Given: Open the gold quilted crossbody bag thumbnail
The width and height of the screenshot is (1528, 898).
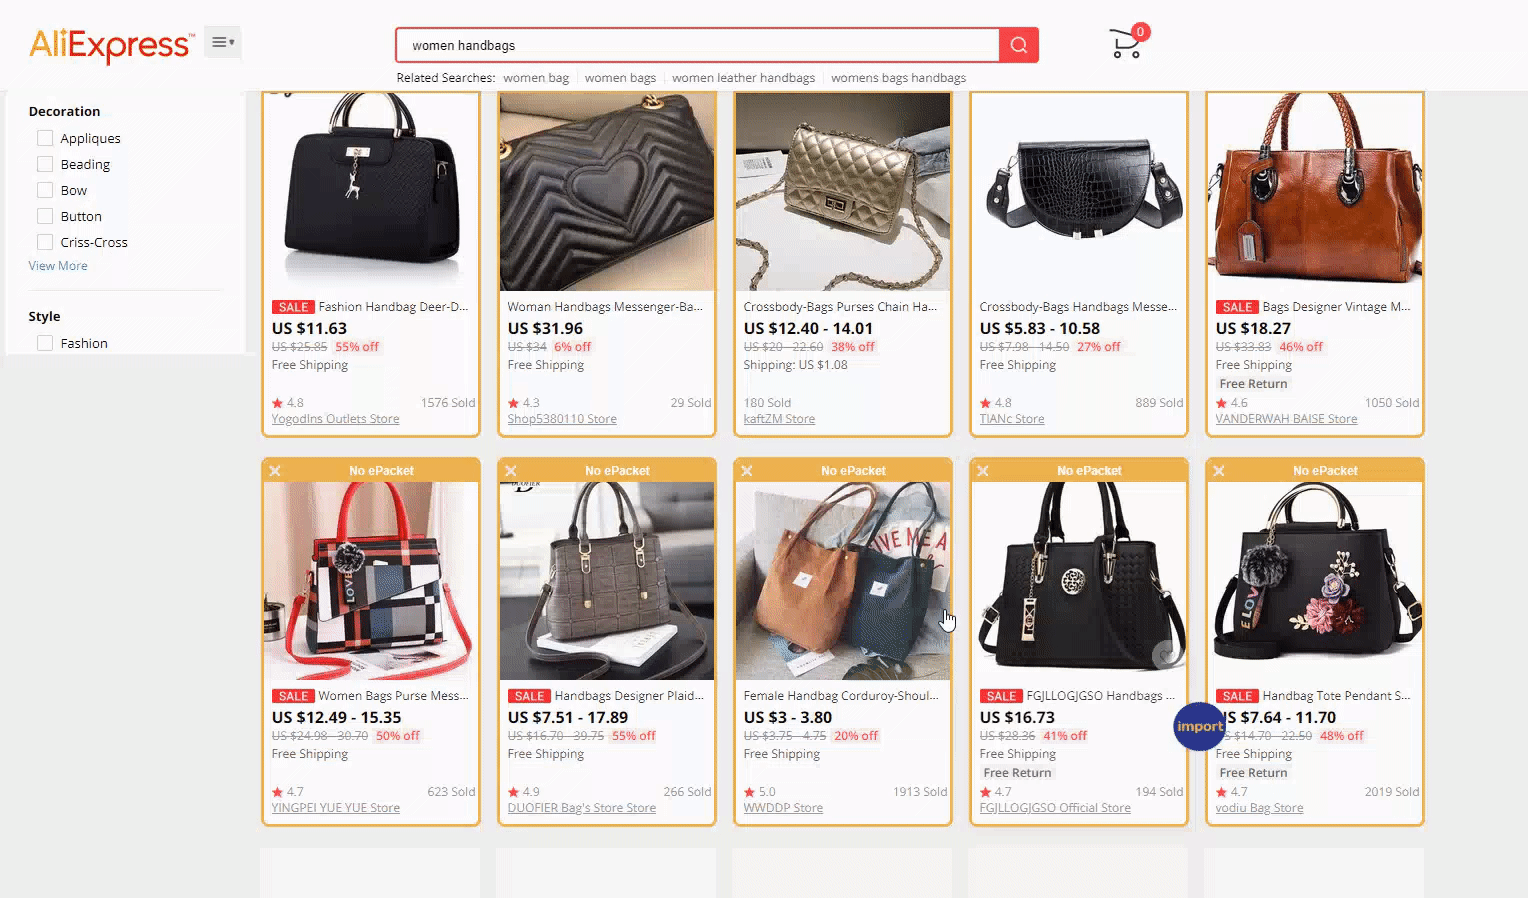Looking at the screenshot, I should pos(843,191).
